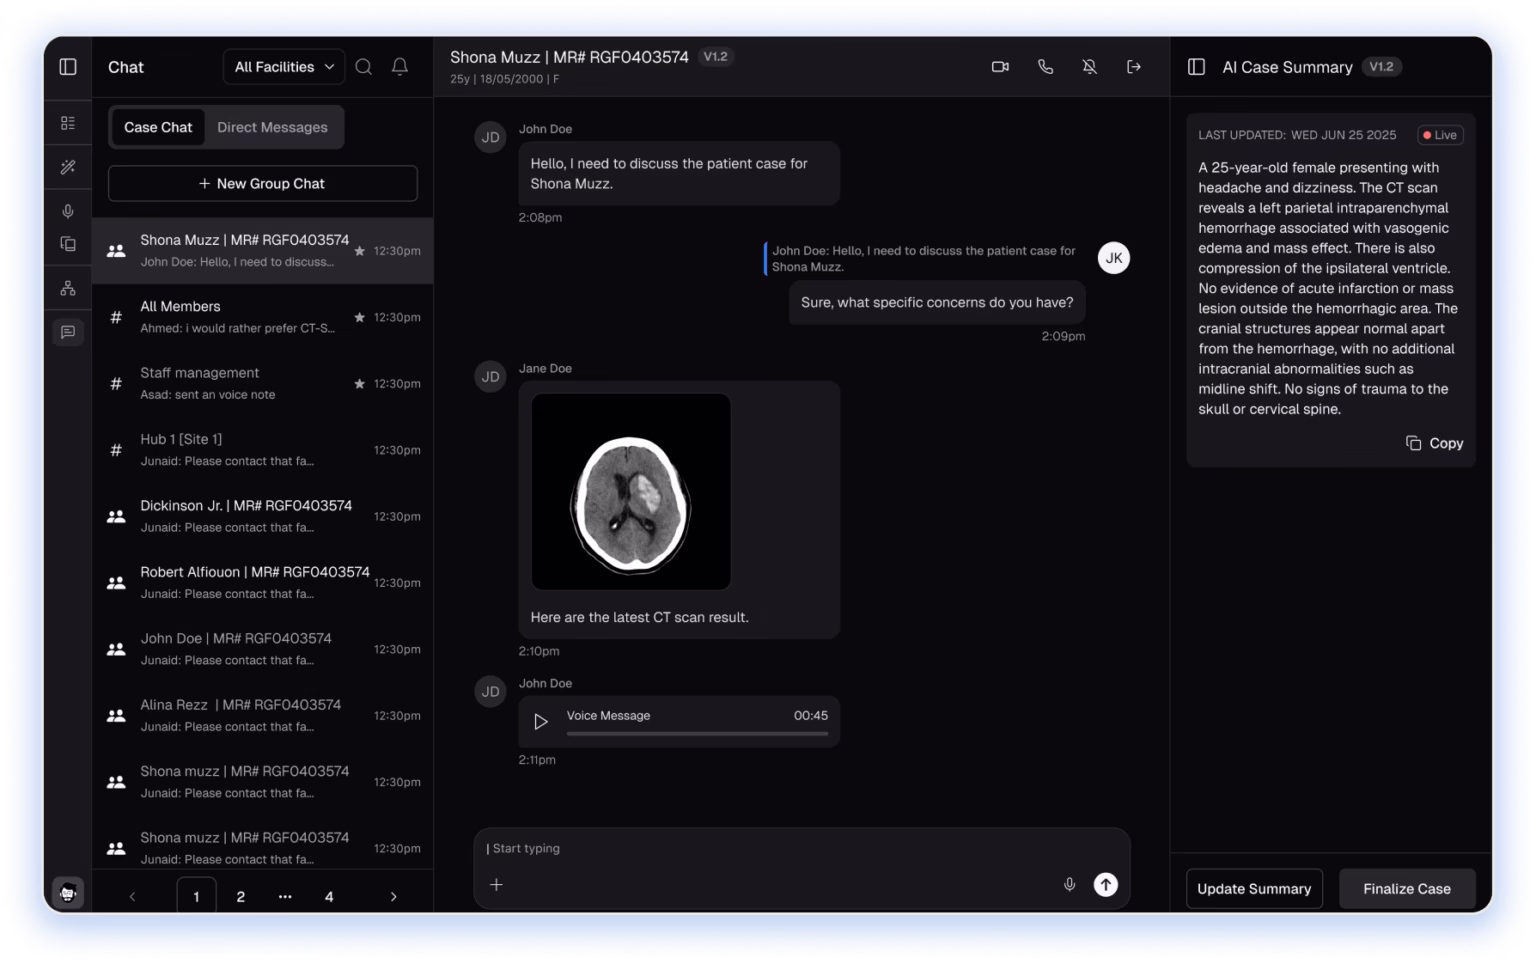This screenshot has height=964, width=1536.
Task: Expand the All Facilities dropdown
Action: (x=284, y=67)
